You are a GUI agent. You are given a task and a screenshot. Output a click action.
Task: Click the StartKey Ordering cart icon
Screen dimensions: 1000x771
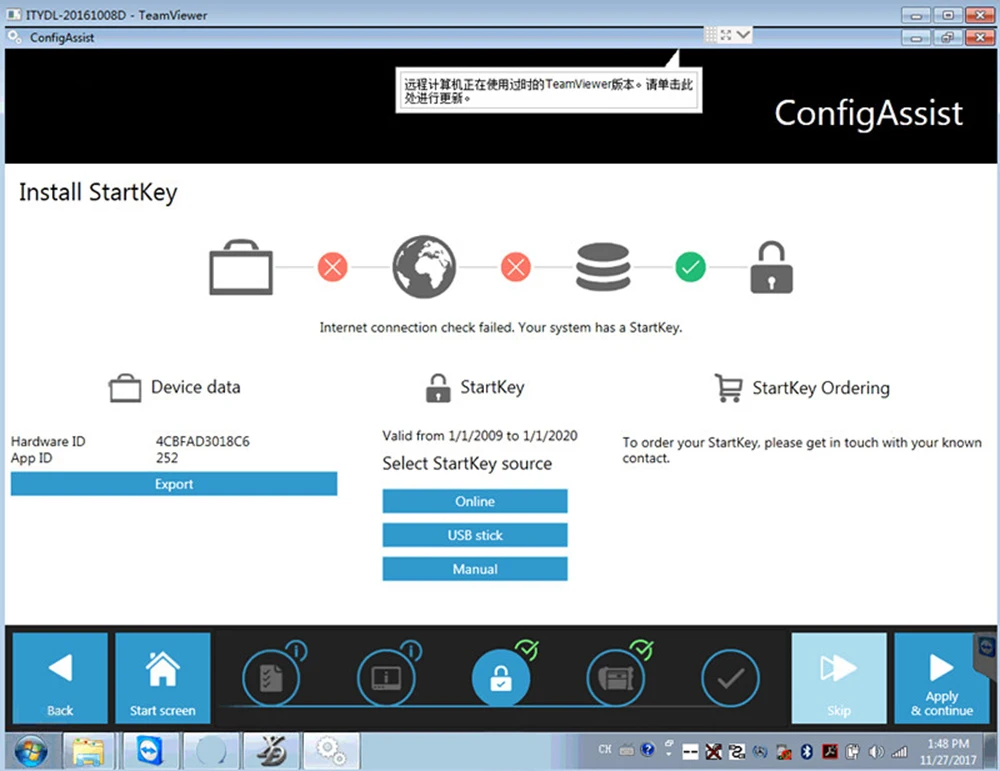[728, 388]
